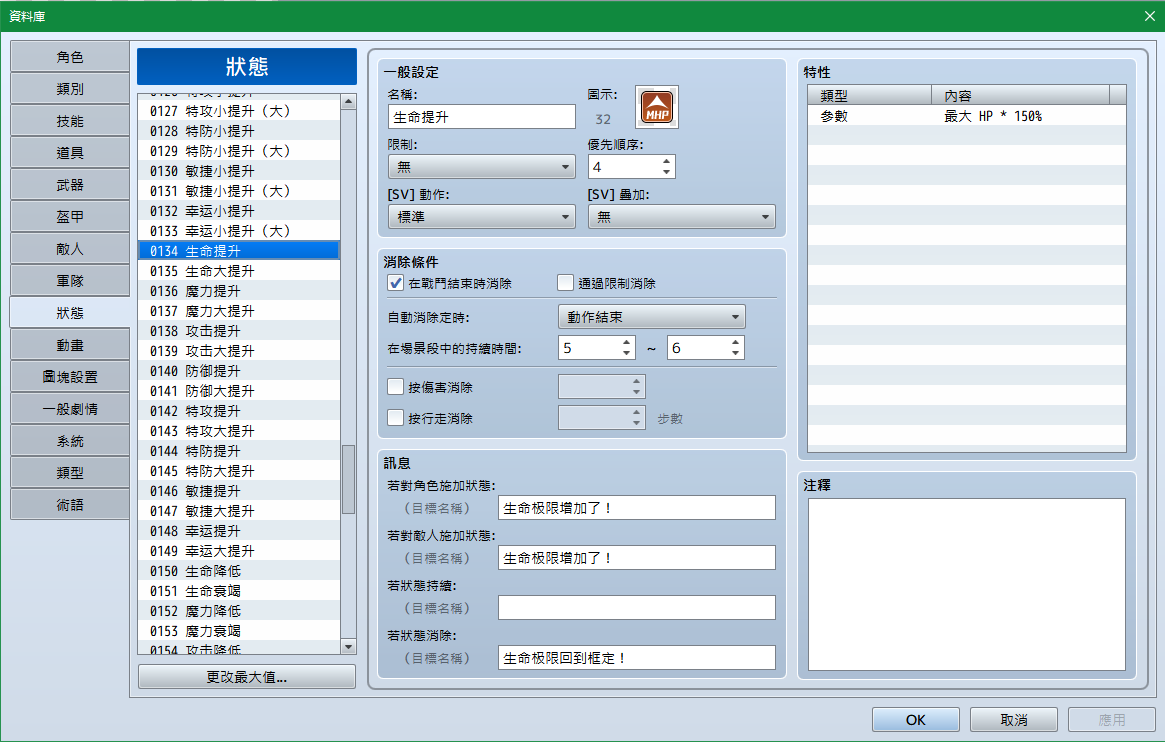The width and height of the screenshot is (1165, 742).
Task: Switch to the 道具 tab
Action: click(x=70, y=153)
